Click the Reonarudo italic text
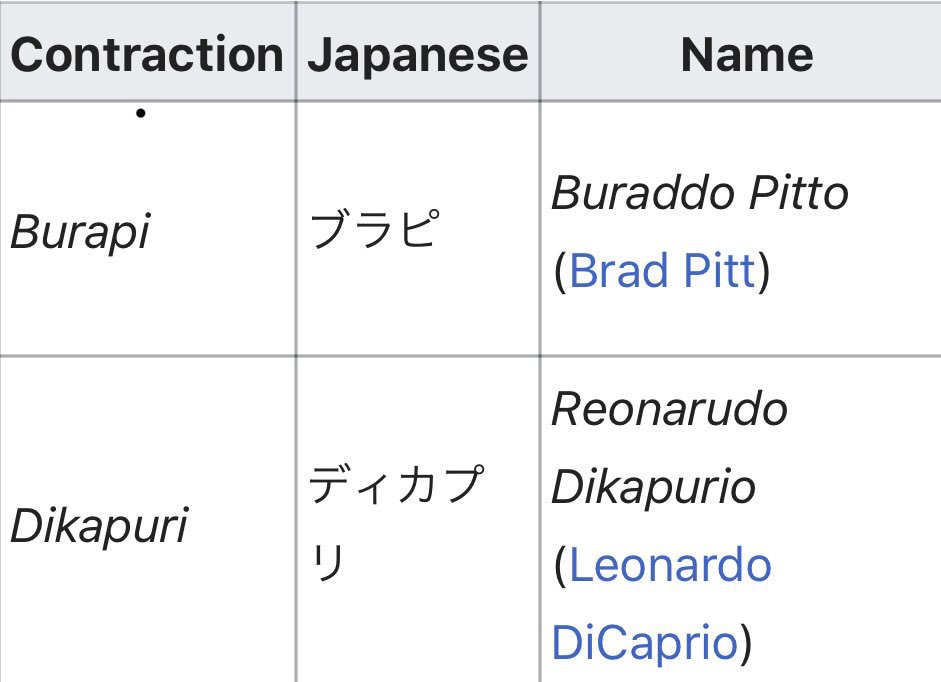The height and width of the screenshot is (682, 941). tap(669, 409)
